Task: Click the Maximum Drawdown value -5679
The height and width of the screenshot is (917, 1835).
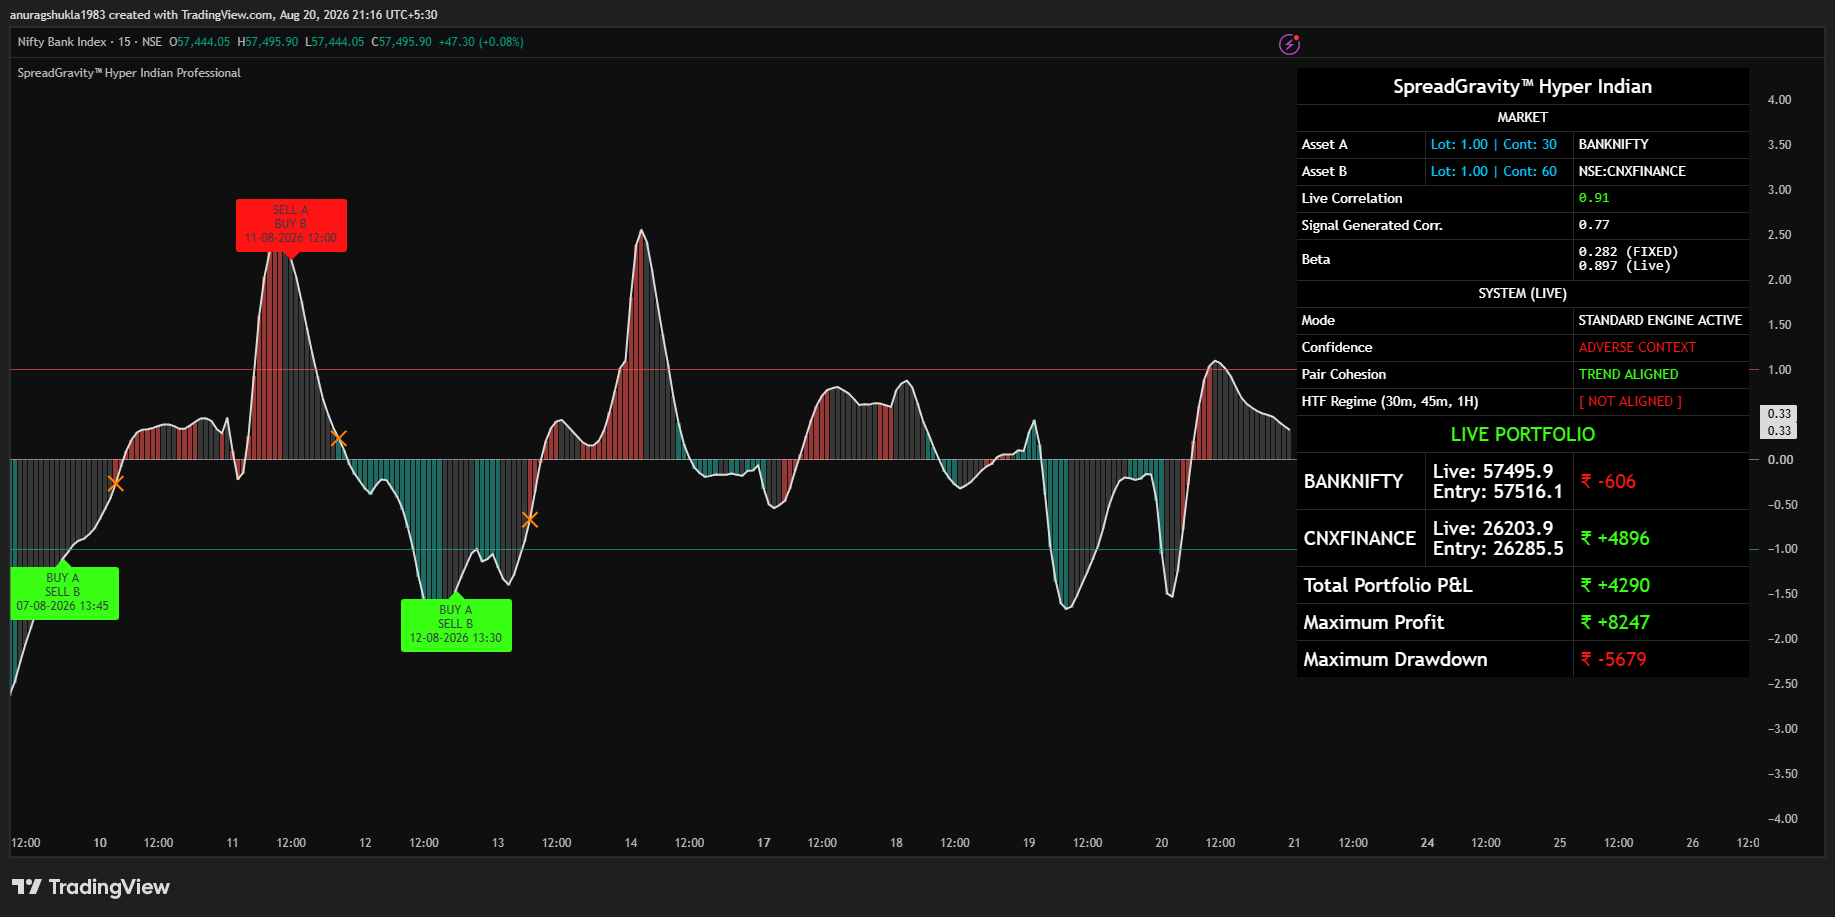Action: [x=1613, y=659]
